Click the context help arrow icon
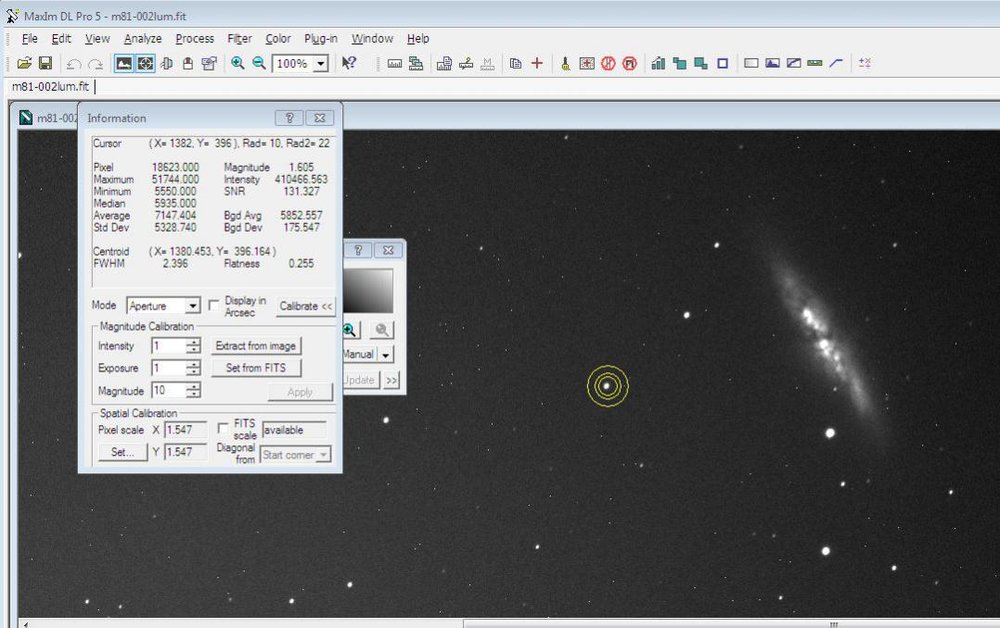Screen dimensions: 1000x628 pos(348,62)
